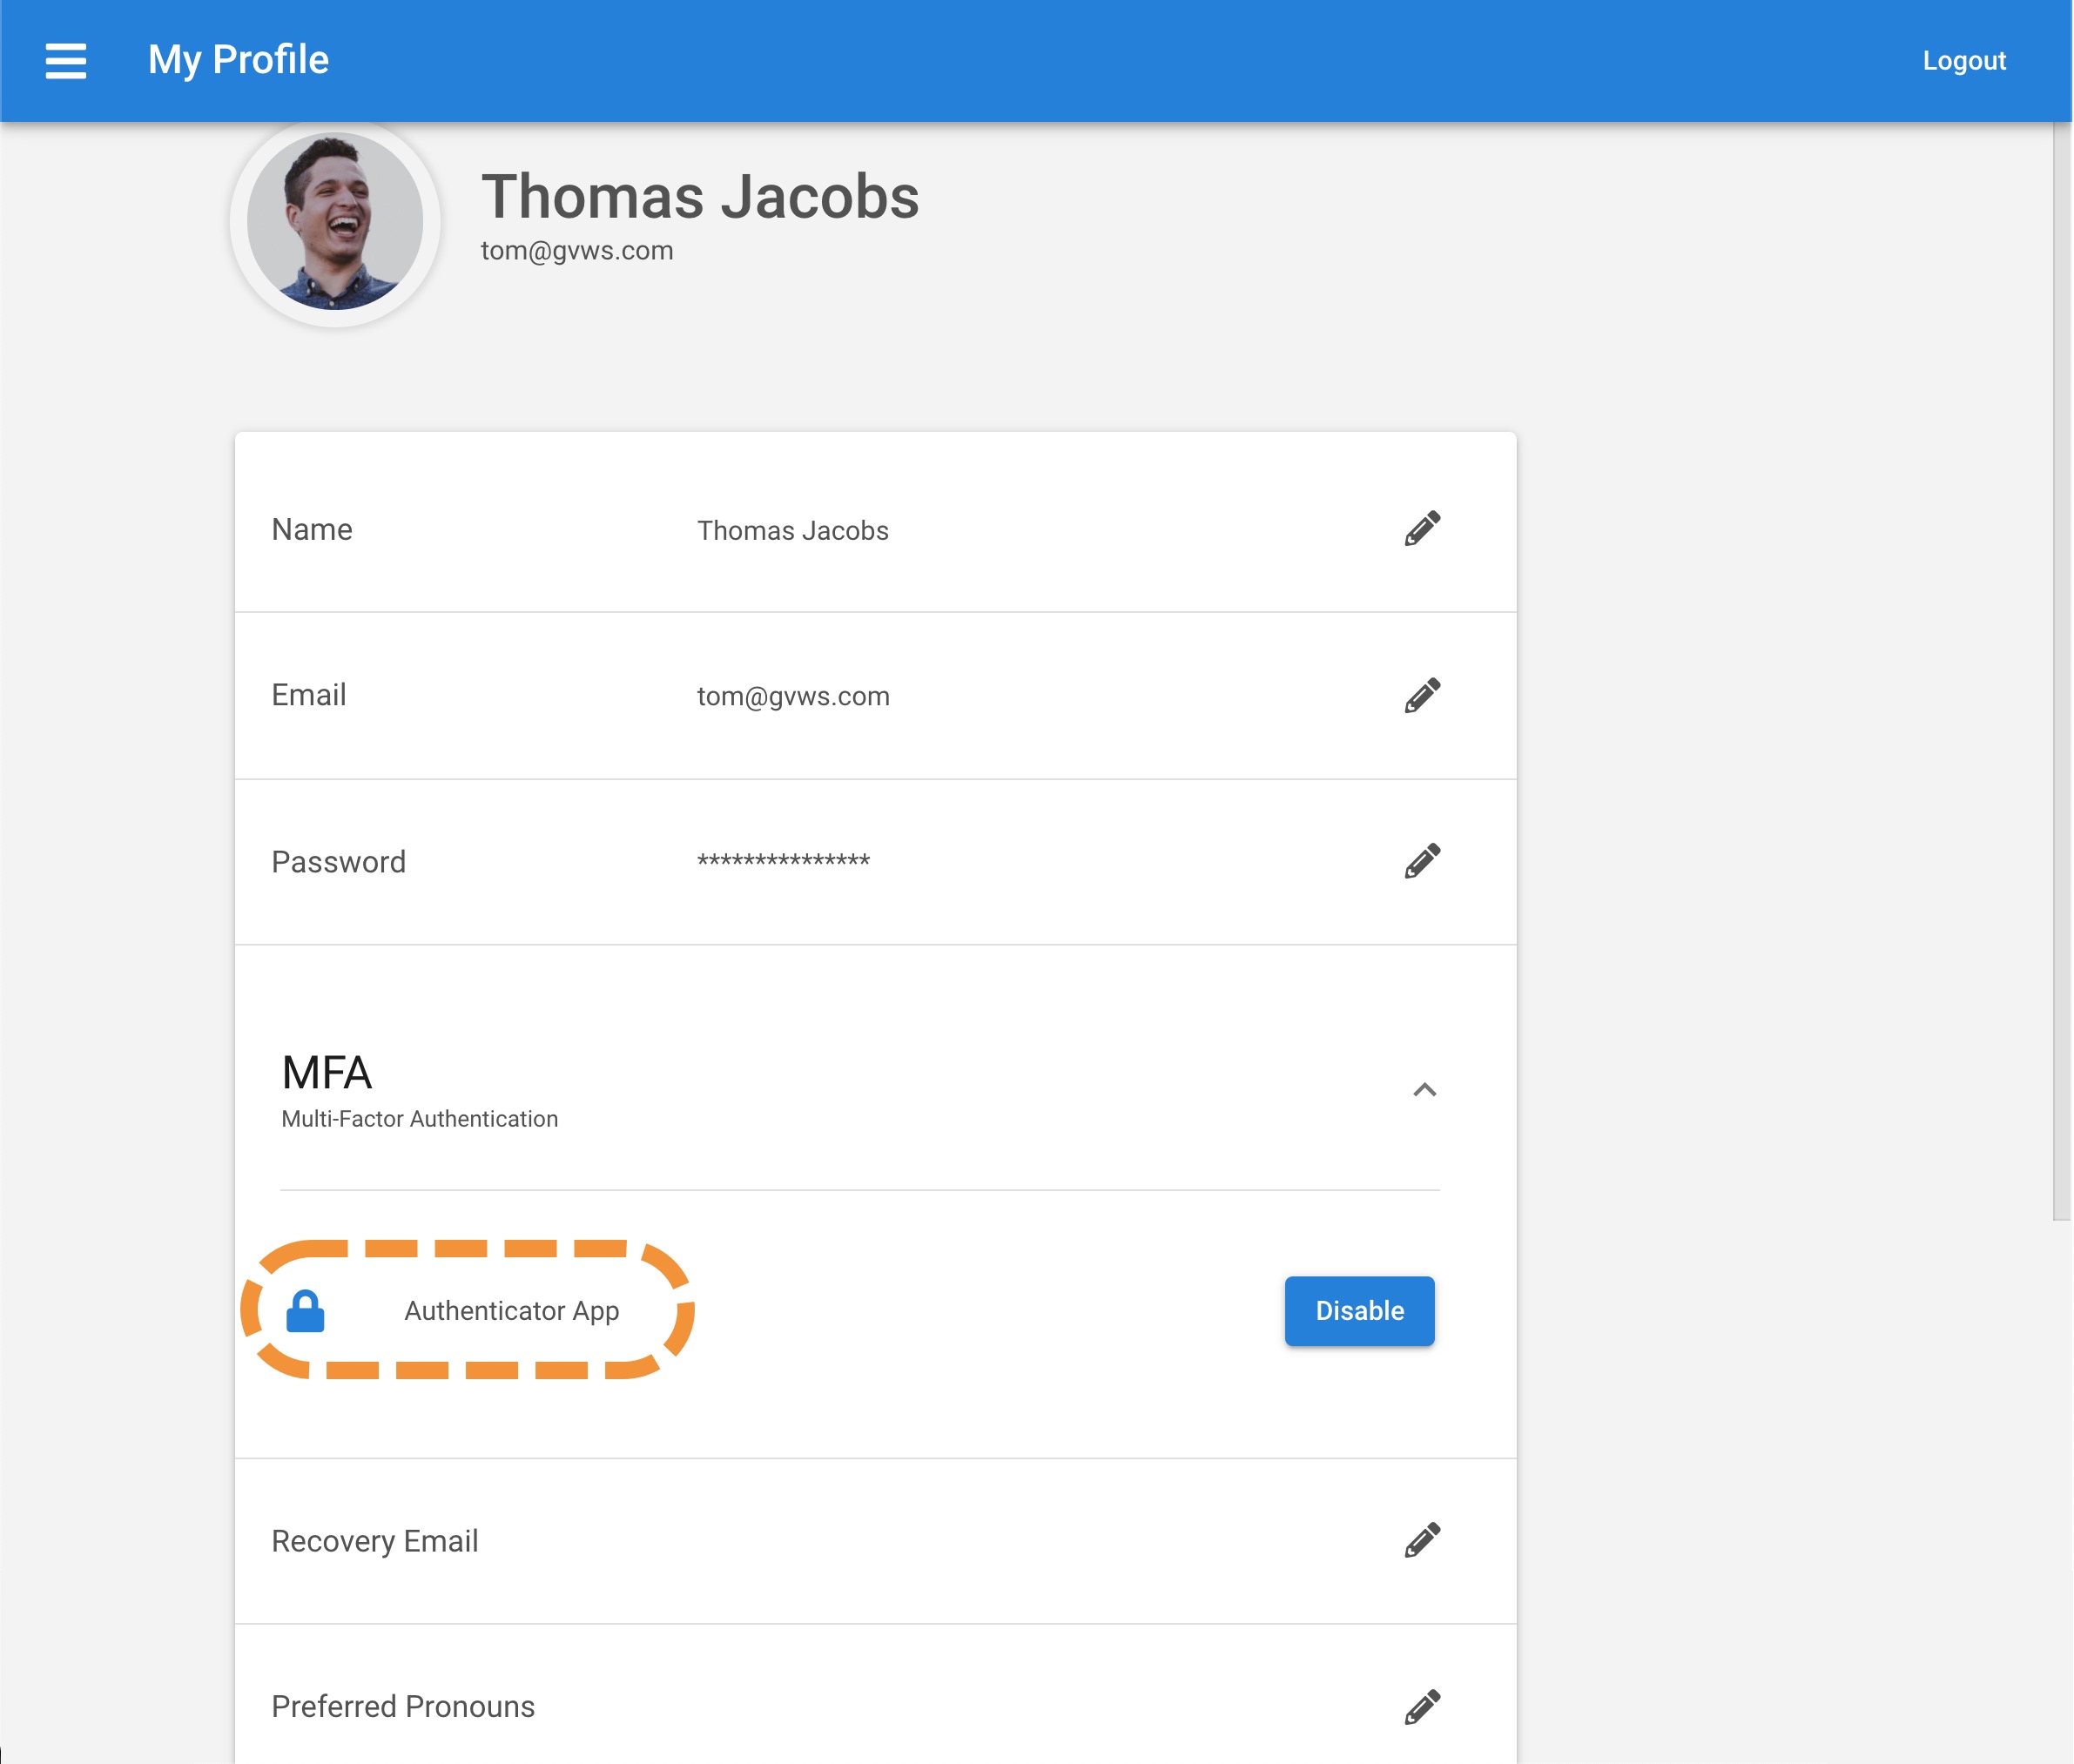Click the masked password value
The width and height of the screenshot is (2074, 1764).
tap(783, 861)
